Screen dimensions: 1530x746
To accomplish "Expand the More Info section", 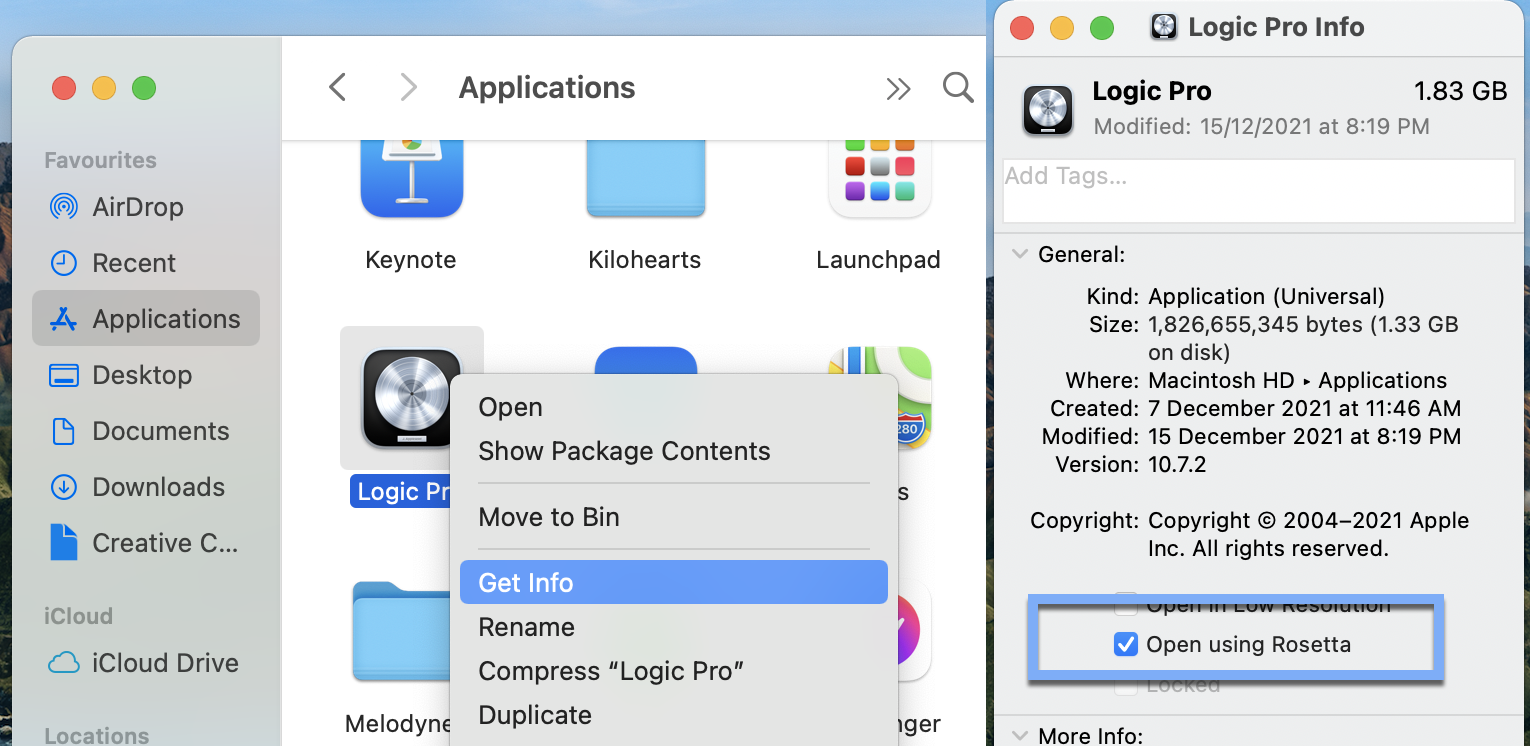I will pyautogui.click(x=1019, y=735).
